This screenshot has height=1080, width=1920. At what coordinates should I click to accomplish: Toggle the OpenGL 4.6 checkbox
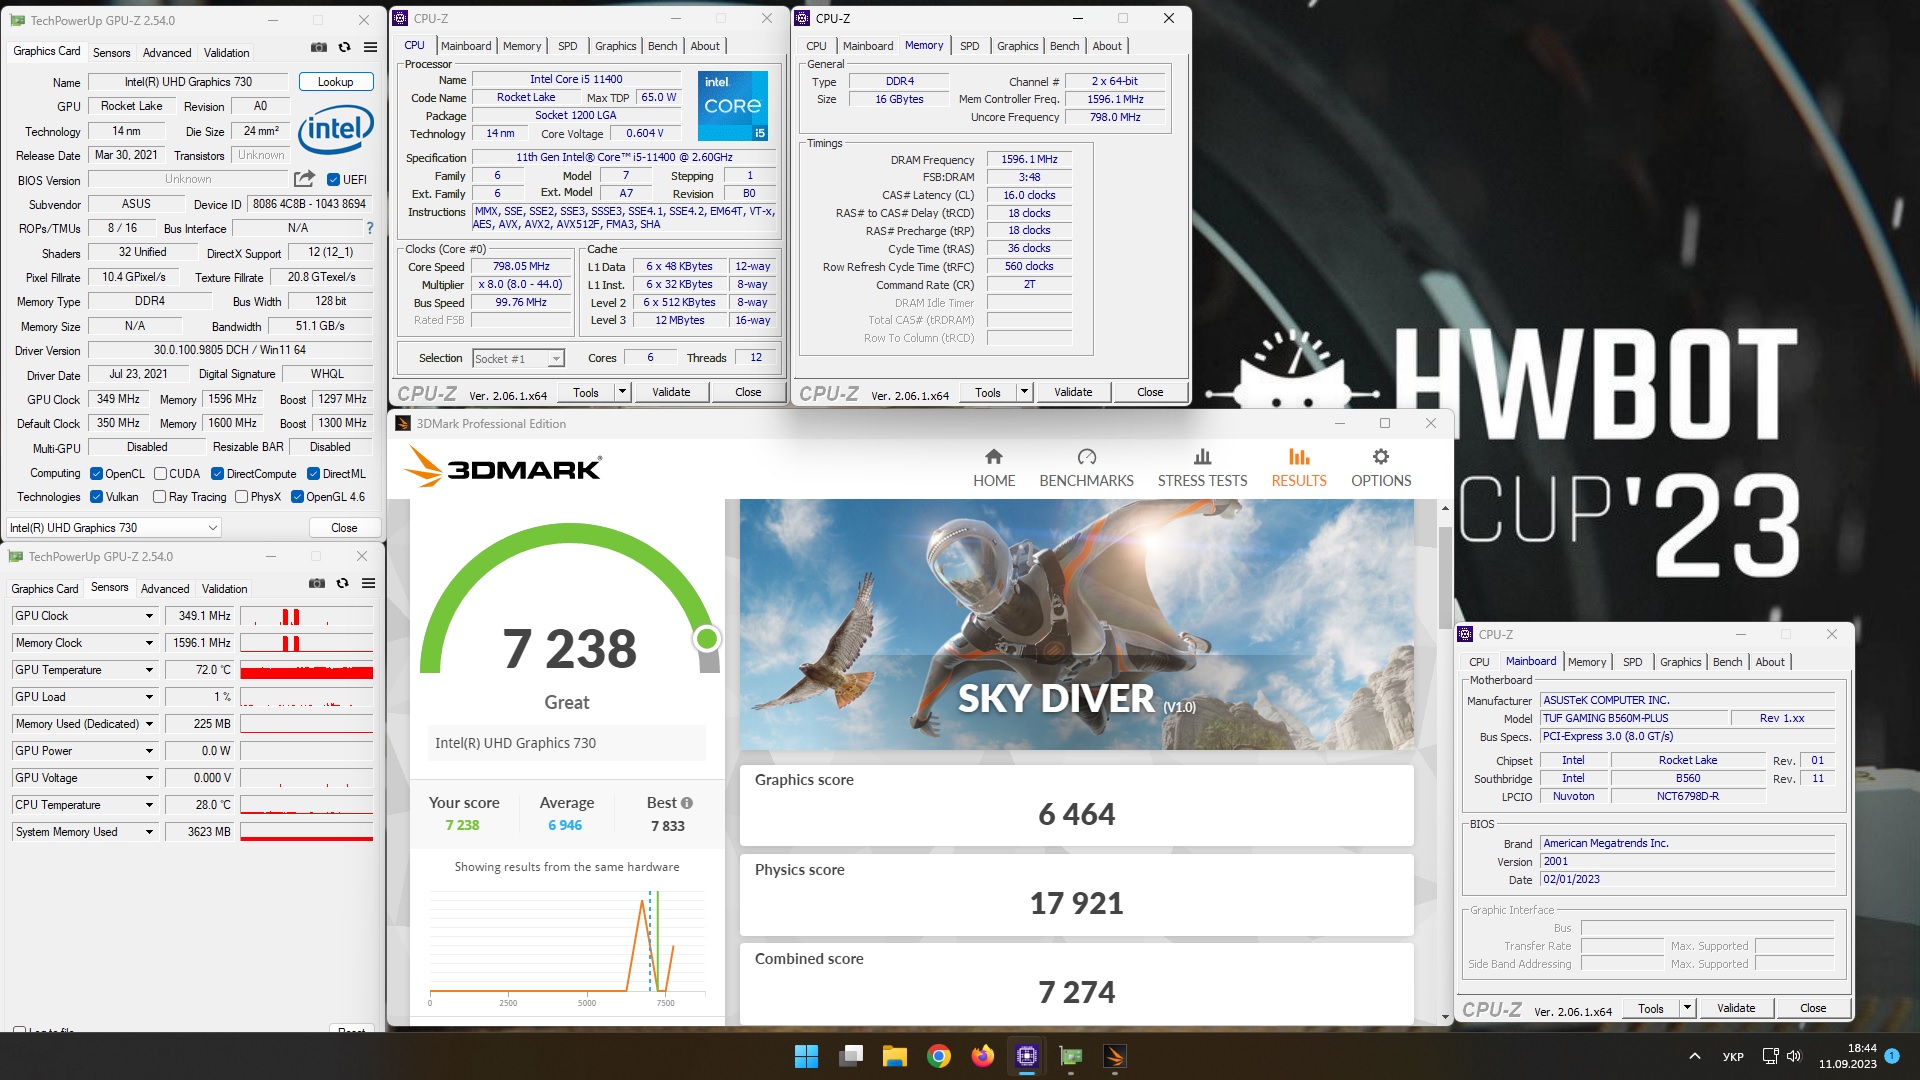297,497
